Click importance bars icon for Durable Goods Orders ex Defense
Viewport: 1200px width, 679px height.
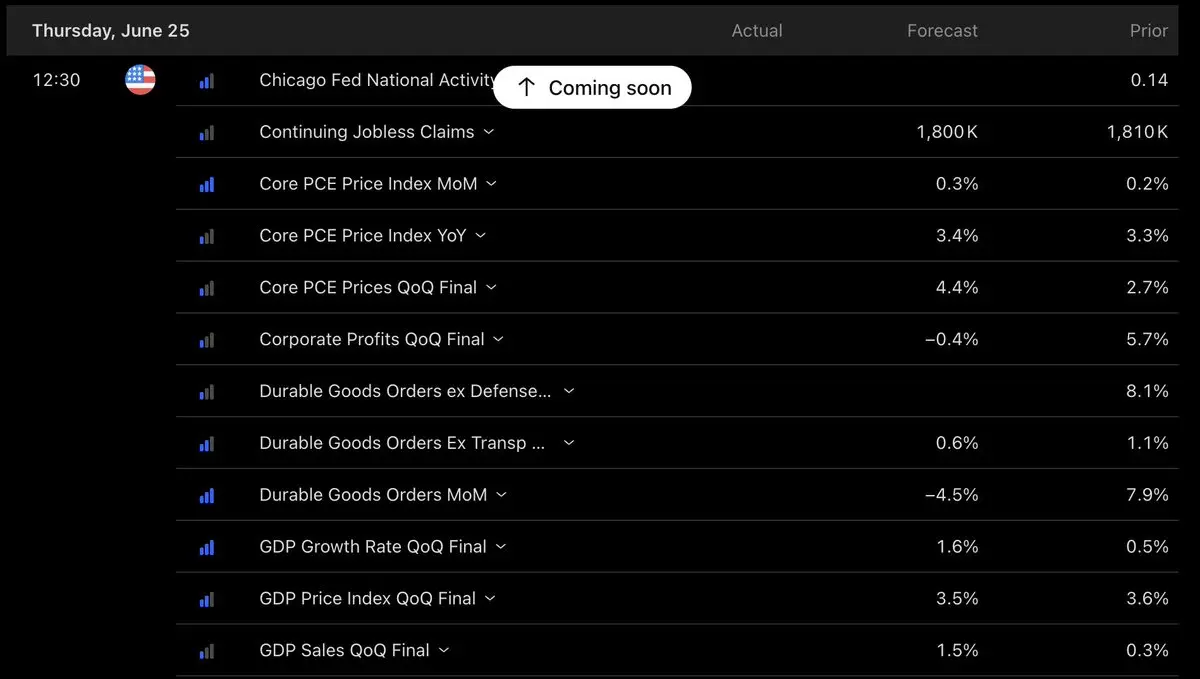pyautogui.click(x=207, y=393)
